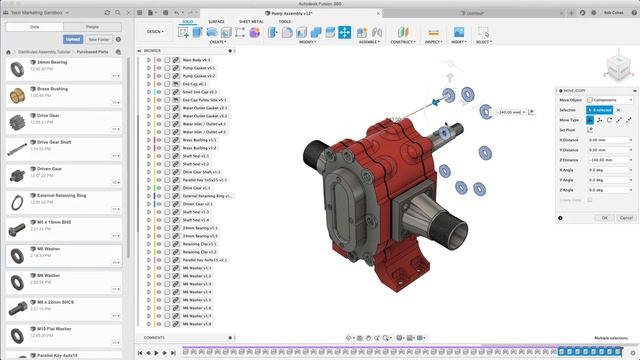Expand the Main Body tree node
This screenshot has width=640, height=360.
(x=149, y=60)
